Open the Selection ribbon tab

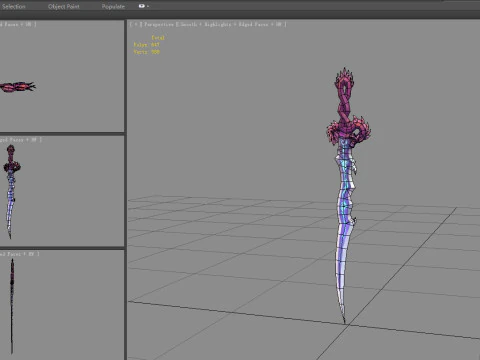[13, 6]
